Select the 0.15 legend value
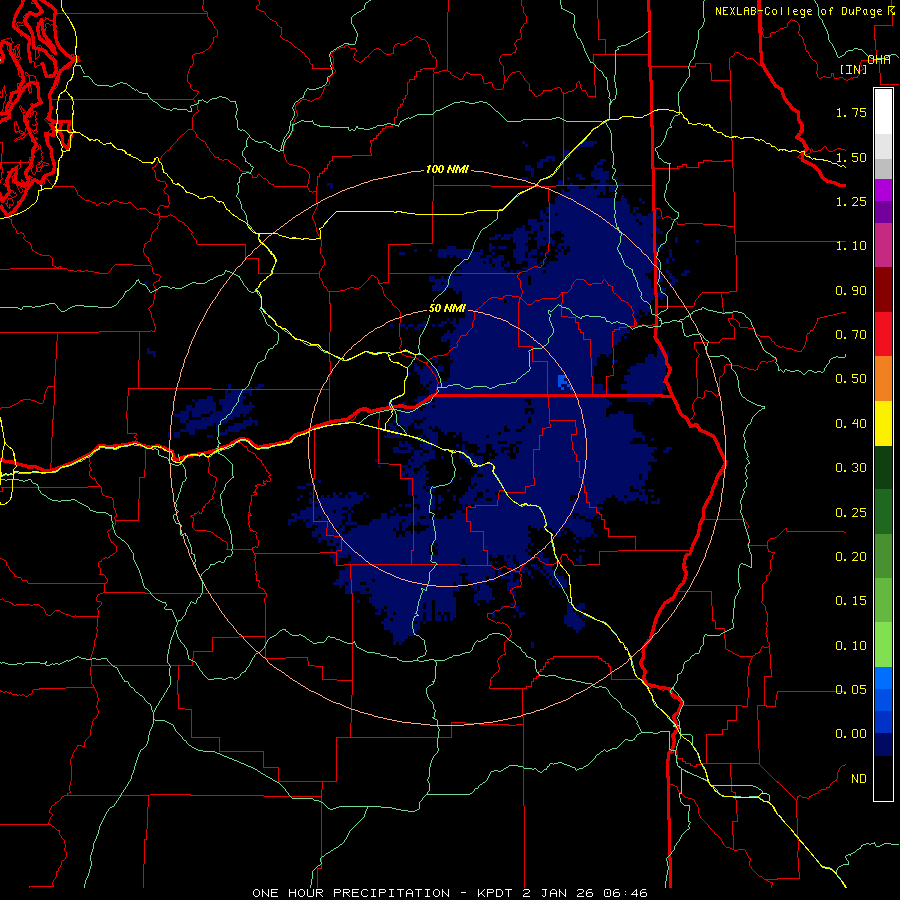 (851, 601)
